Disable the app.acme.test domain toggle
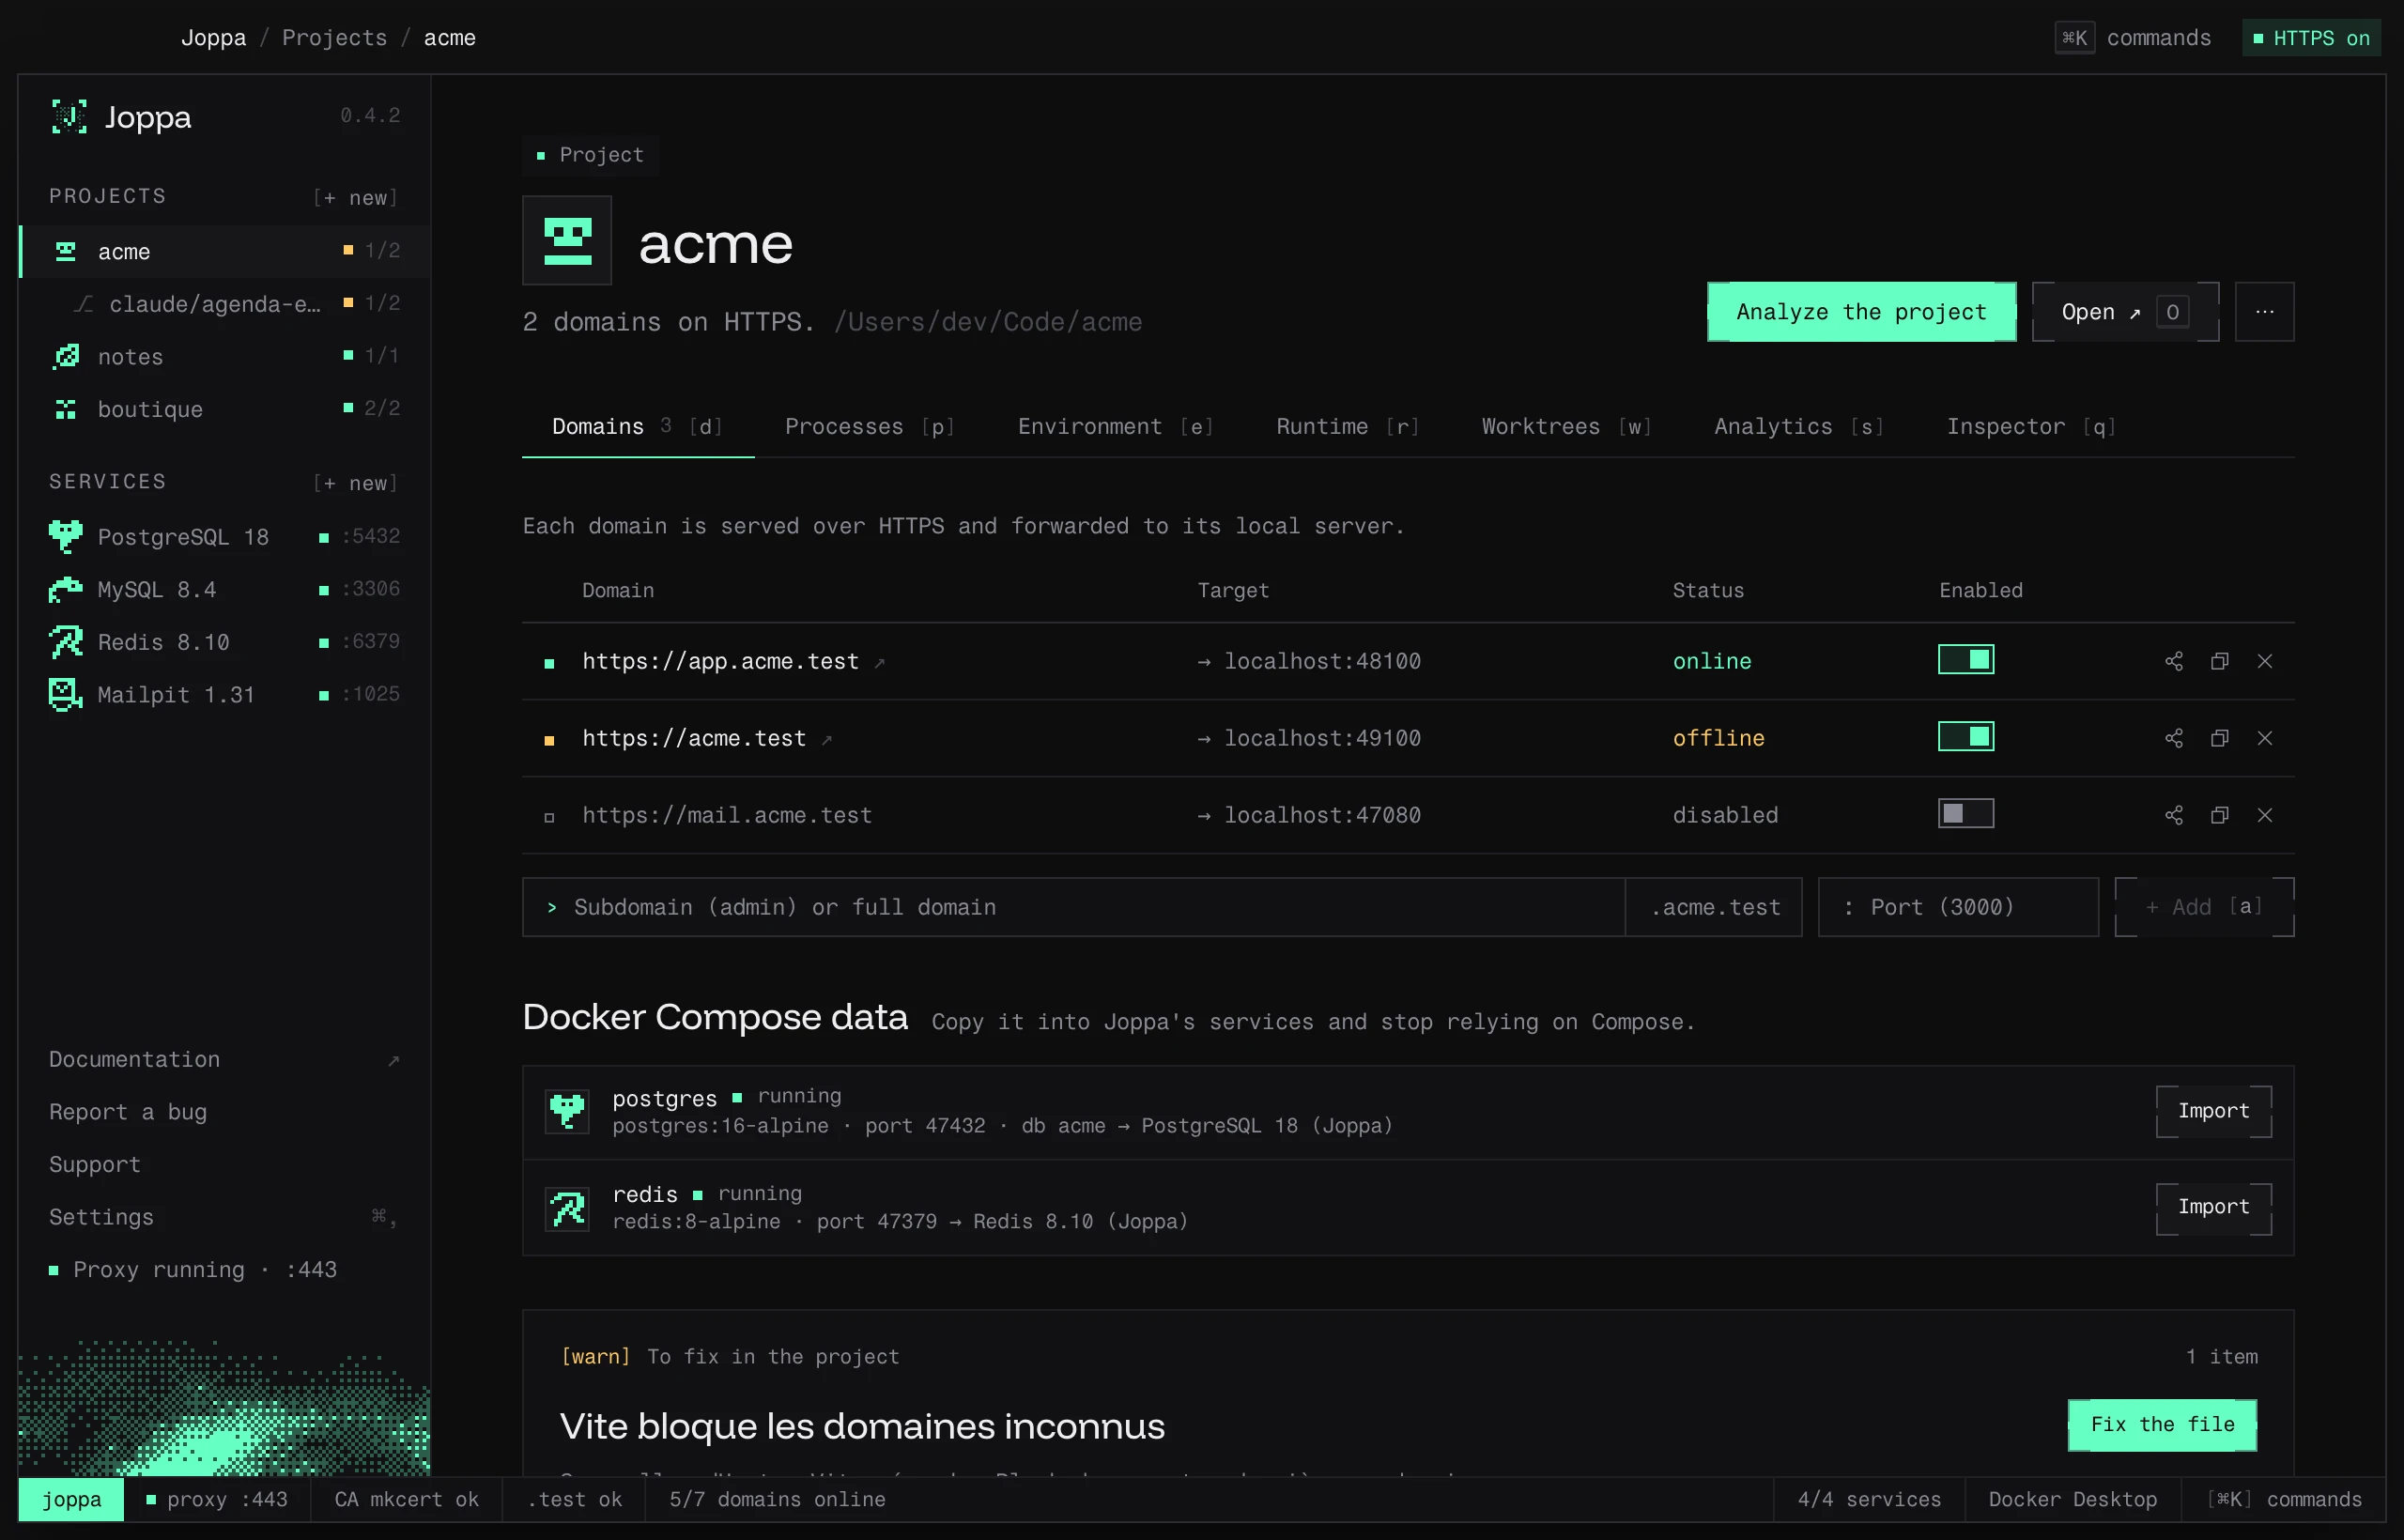Screen dimensions: 2404x1540 1965,659
